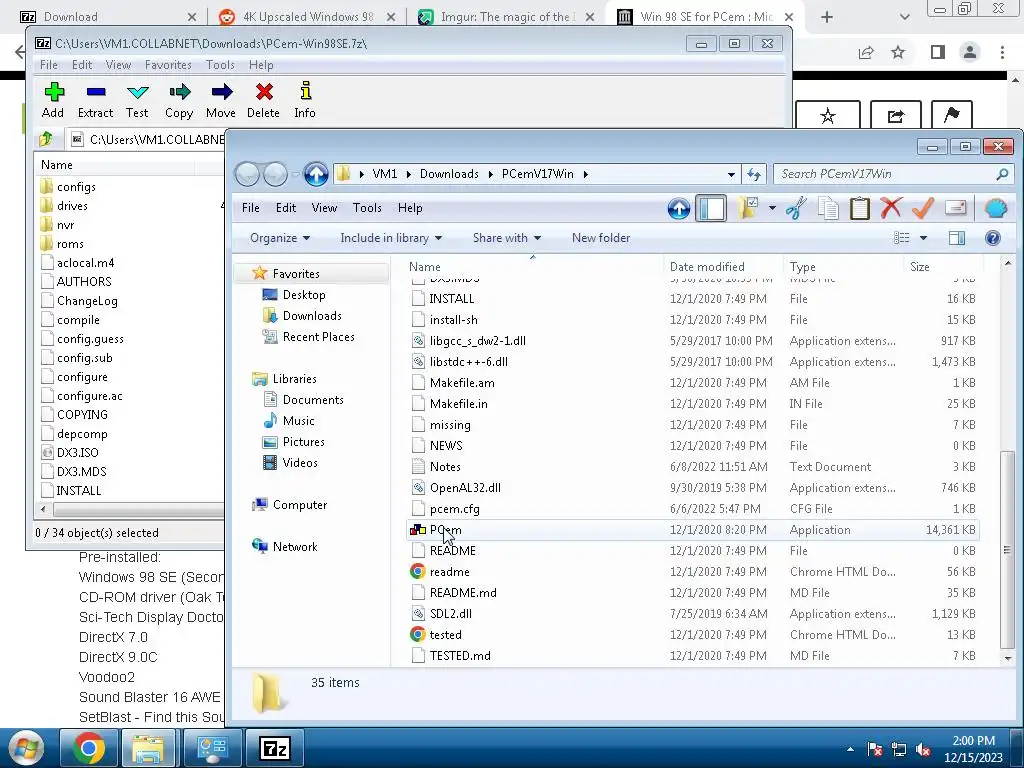Viewport: 1024px width, 768px height.
Task: Show hidden system tray icons
Action: (x=850, y=750)
